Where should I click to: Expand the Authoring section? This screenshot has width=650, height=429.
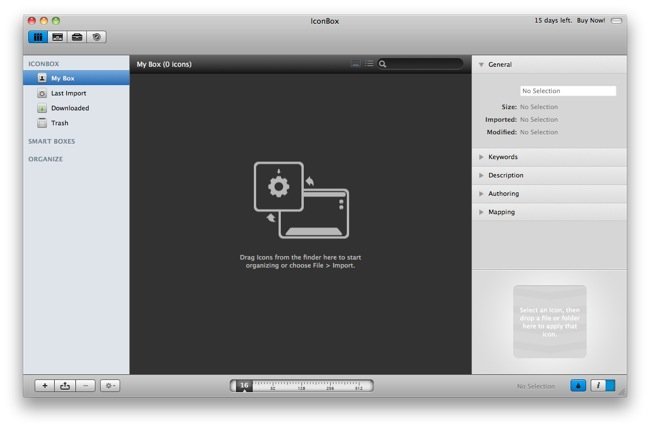(x=481, y=194)
